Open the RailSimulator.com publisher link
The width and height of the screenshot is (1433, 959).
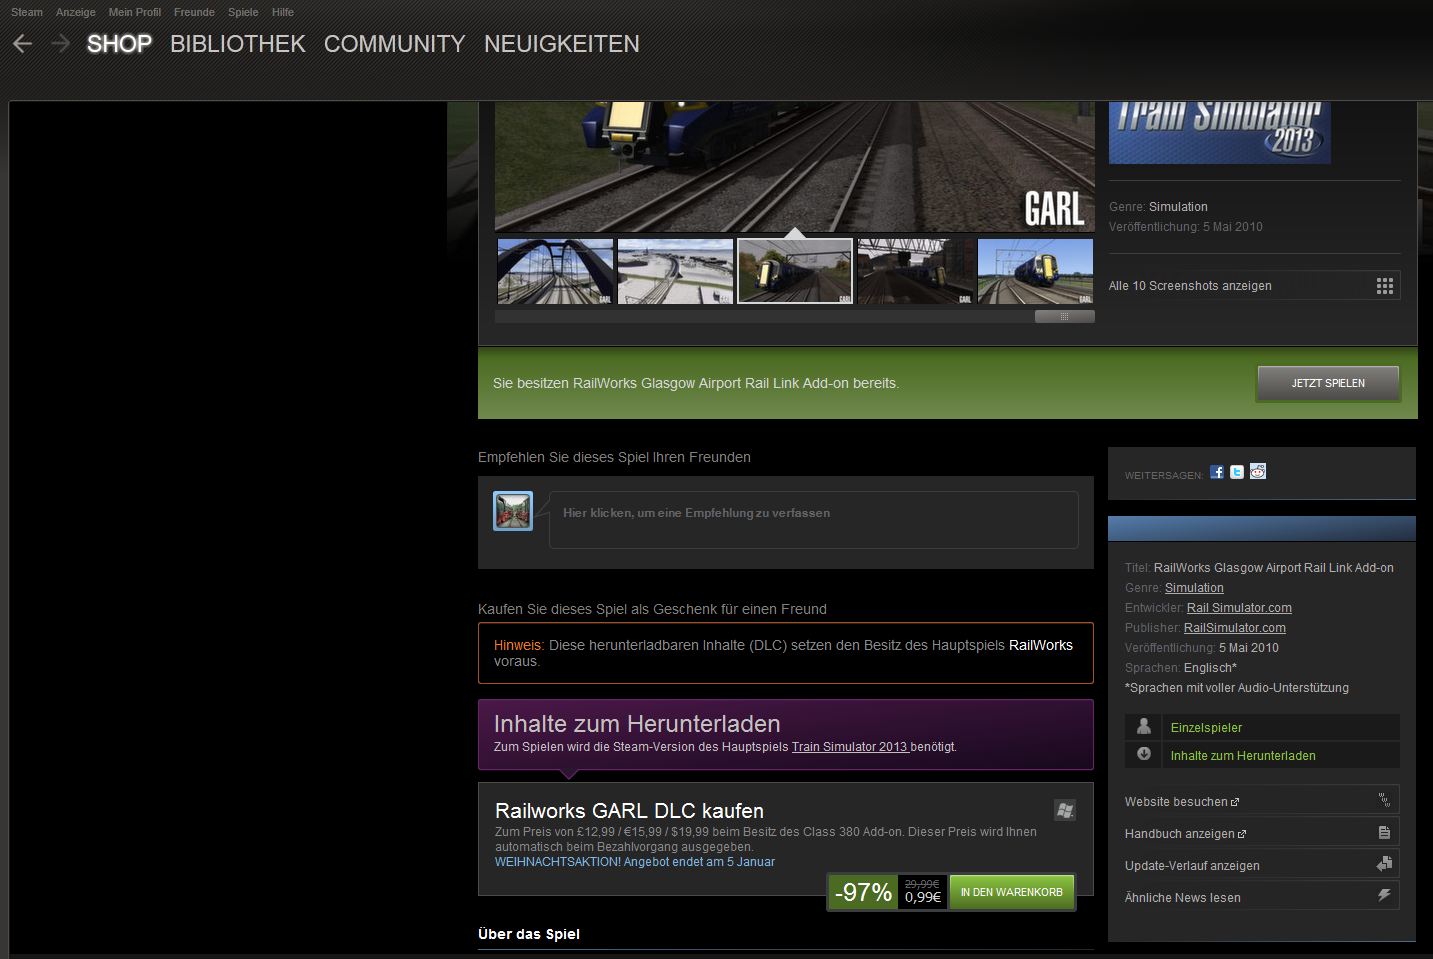(1235, 628)
